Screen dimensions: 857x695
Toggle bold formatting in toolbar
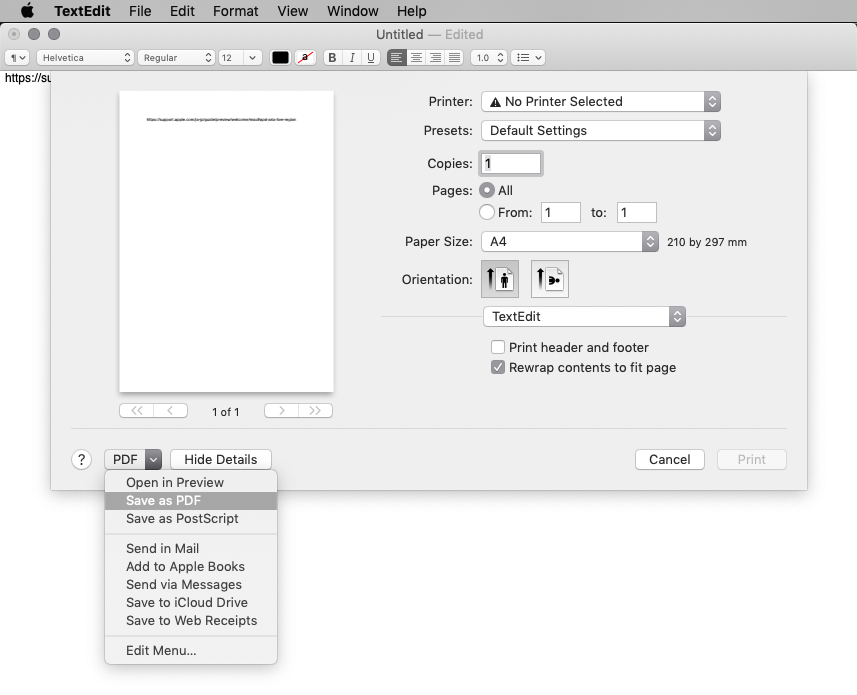coord(333,58)
